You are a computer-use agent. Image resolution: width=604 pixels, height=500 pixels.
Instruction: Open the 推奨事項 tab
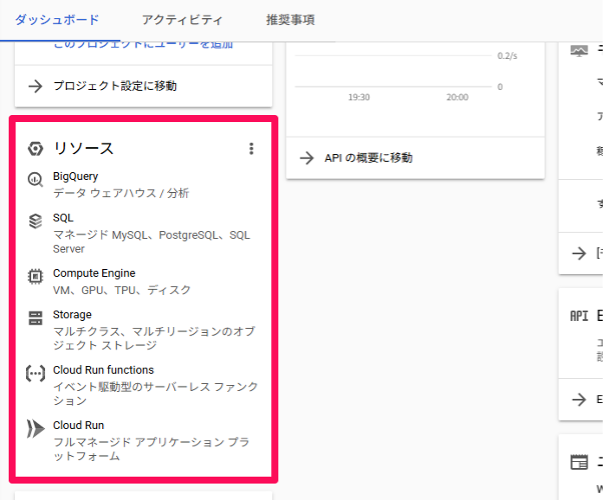pyautogui.click(x=290, y=20)
